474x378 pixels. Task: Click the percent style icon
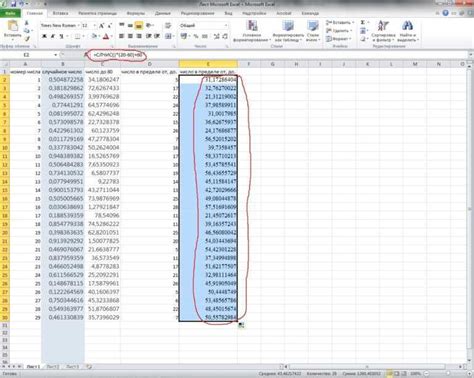(x=196, y=36)
